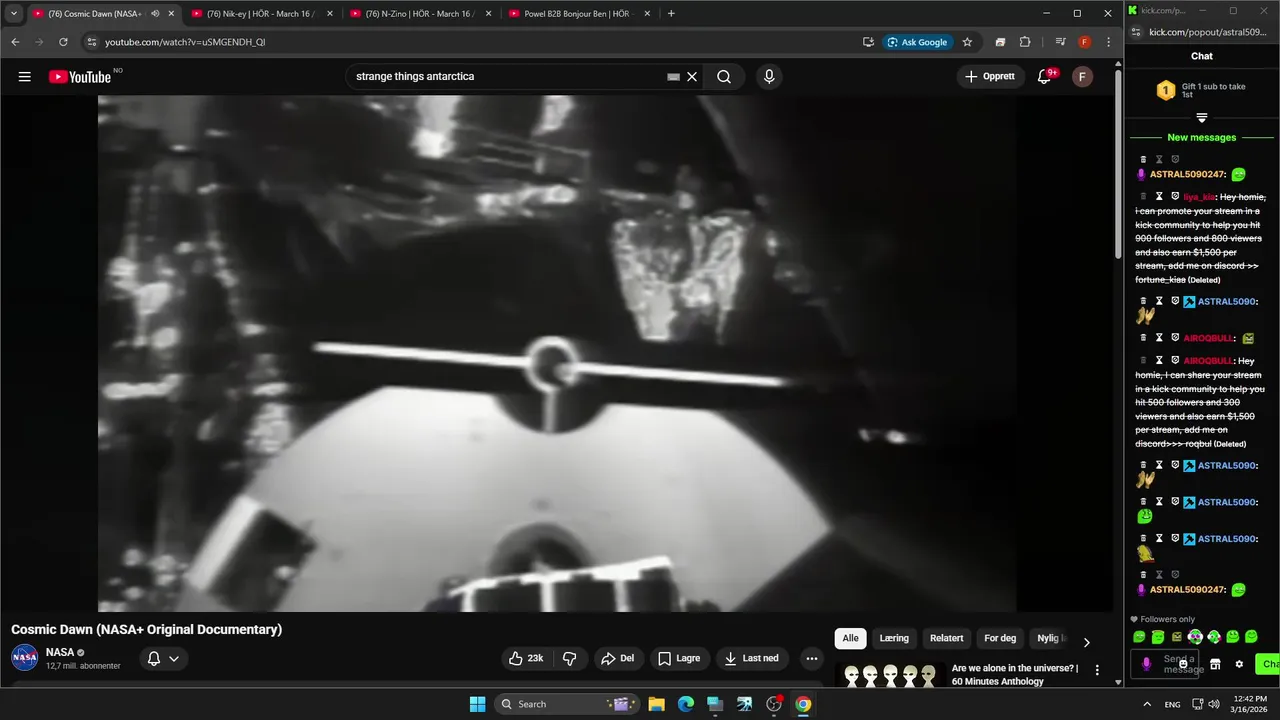Bookmark this page with the star icon
1280x720 pixels.
tap(967, 42)
